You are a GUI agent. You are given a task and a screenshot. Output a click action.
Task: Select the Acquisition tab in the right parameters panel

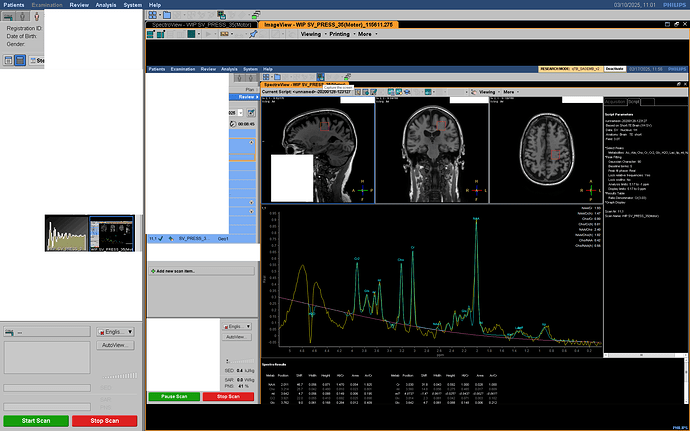coord(615,102)
